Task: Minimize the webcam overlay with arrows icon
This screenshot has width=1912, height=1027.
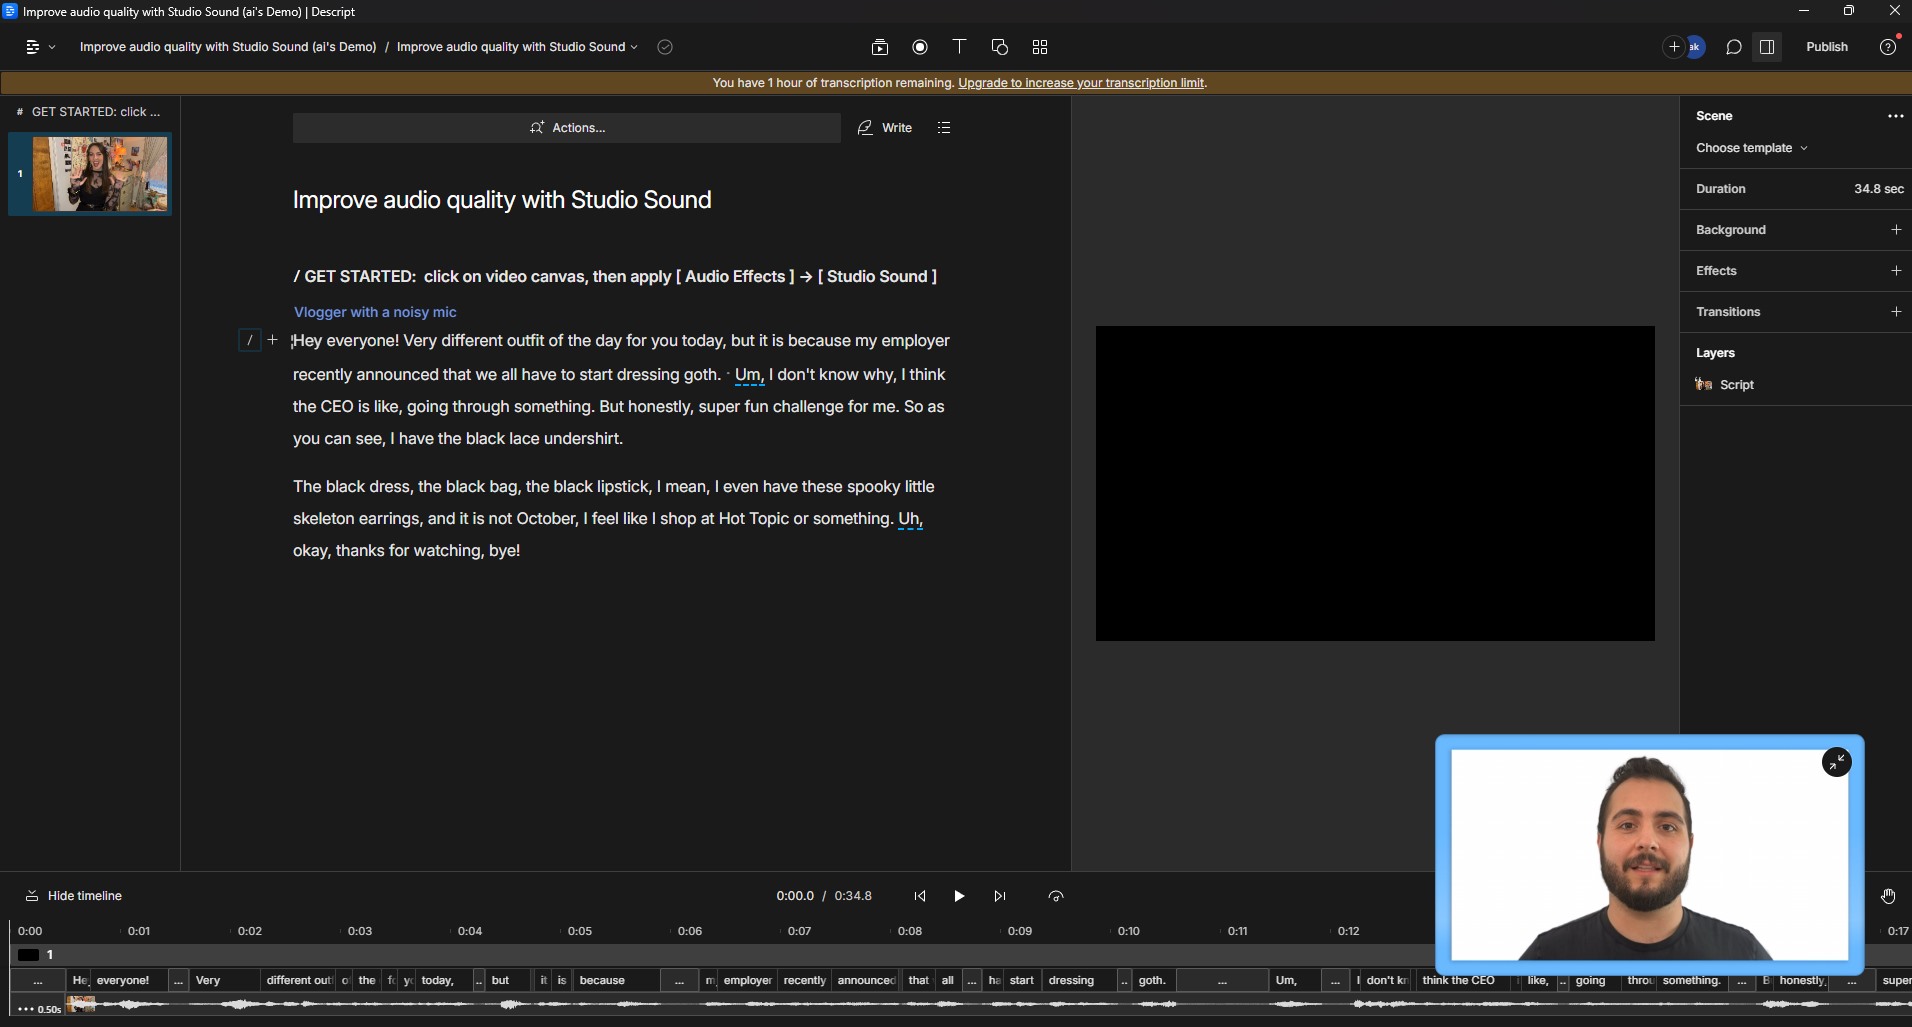Action: click(1836, 763)
